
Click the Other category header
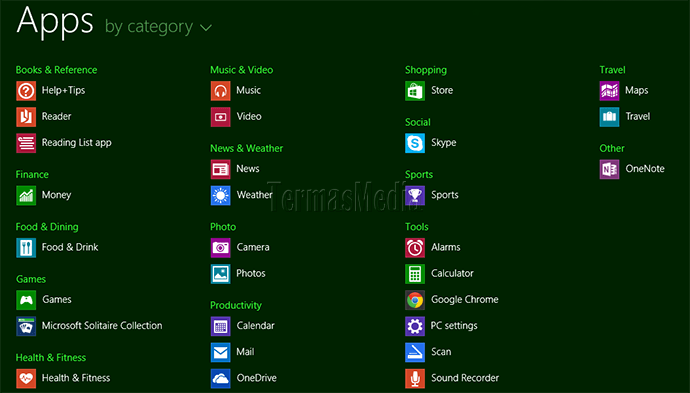point(612,149)
